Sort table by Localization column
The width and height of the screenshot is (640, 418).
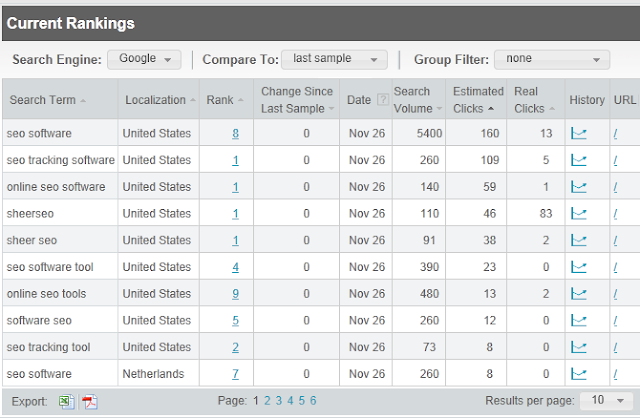155,100
